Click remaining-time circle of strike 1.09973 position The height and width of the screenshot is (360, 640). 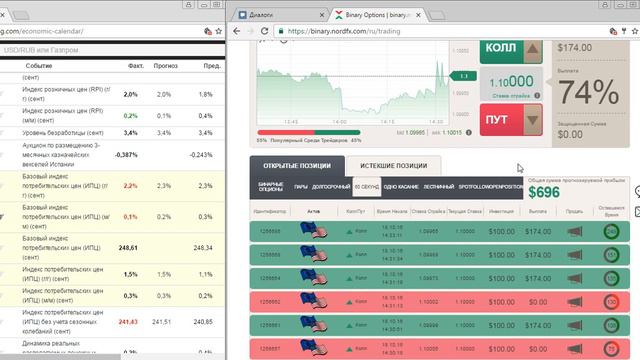point(611,278)
